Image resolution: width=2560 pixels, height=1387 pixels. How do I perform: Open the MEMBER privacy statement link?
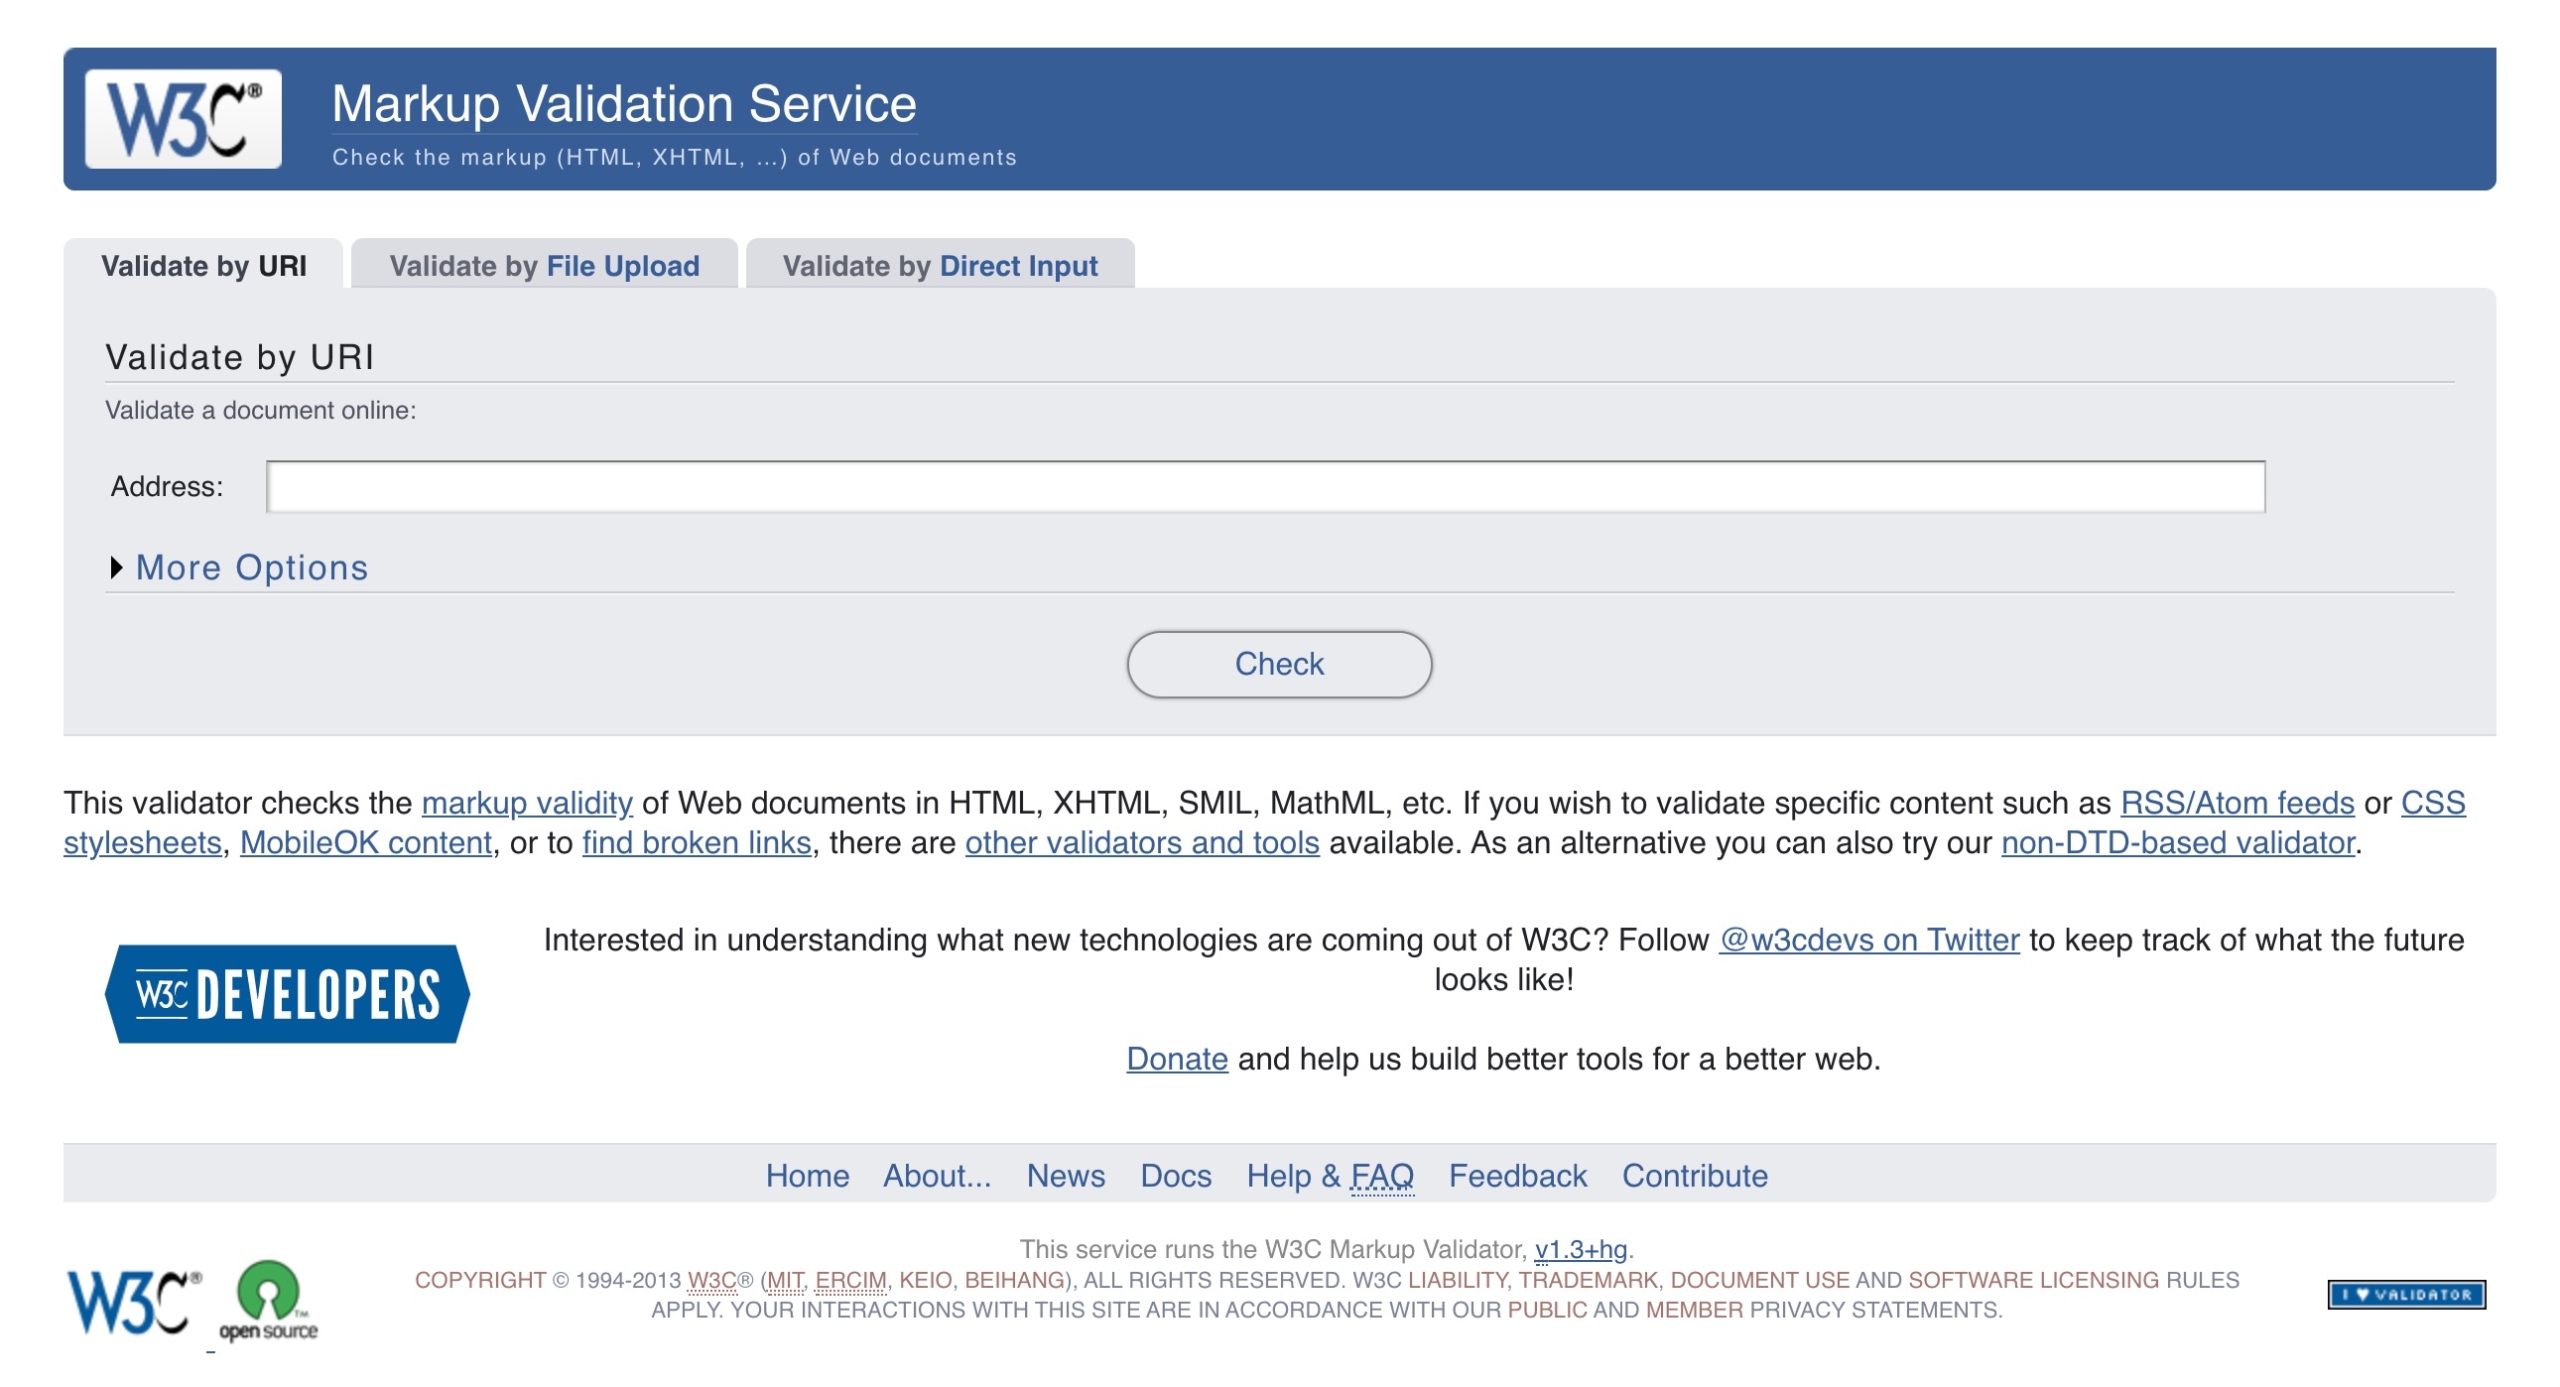pyautogui.click(x=1694, y=1311)
